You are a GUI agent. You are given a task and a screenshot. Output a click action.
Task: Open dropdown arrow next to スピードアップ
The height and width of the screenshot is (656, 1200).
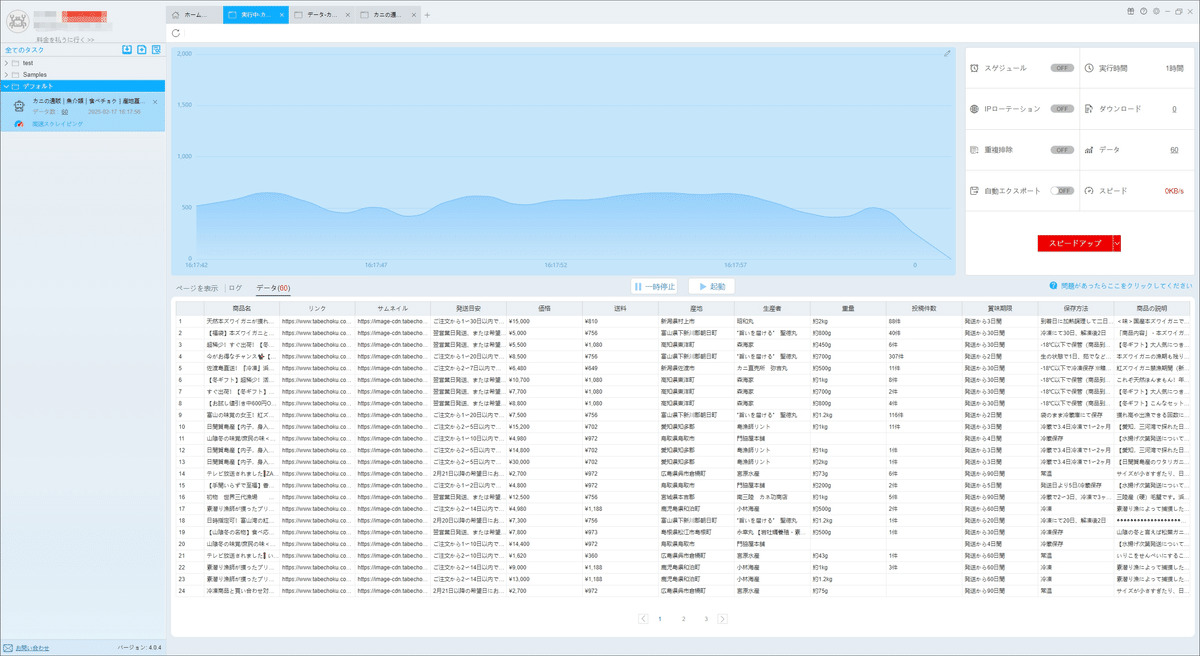pyautogui.click(x=1116, y=243)
